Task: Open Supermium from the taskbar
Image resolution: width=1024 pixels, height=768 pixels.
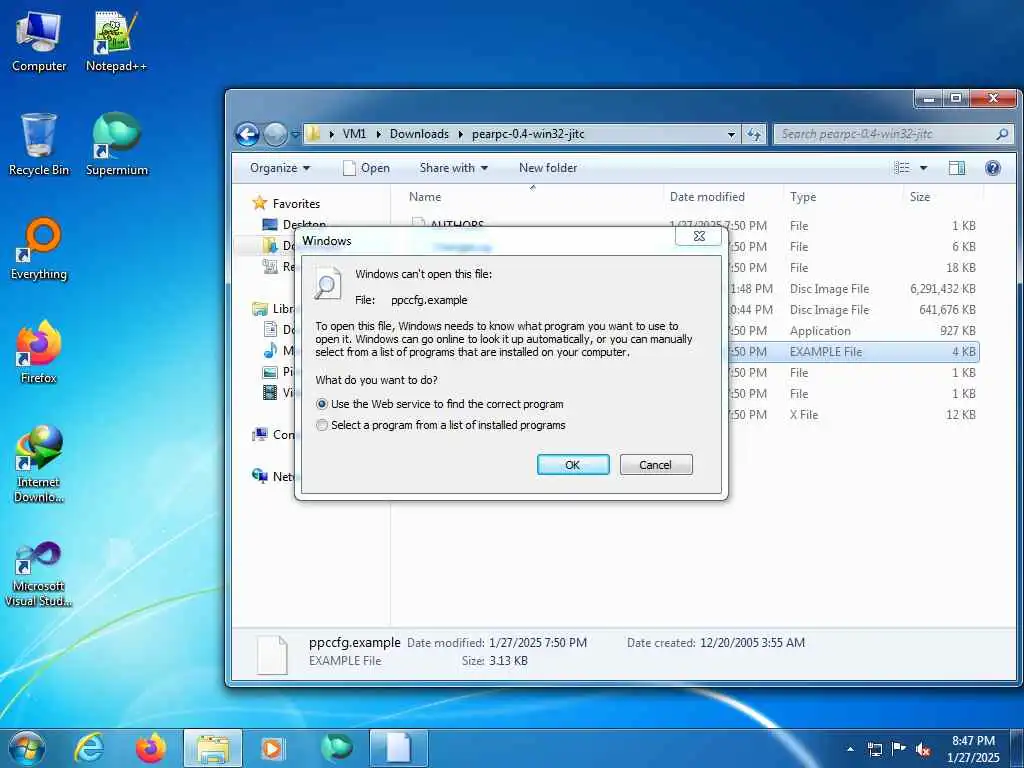Action: coord(337,748)
